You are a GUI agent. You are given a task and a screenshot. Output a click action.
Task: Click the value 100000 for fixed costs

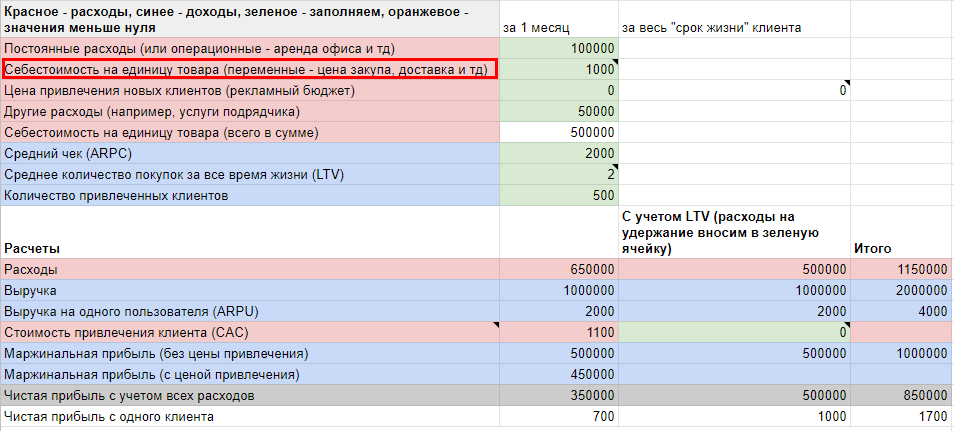(x=559, y=48)
